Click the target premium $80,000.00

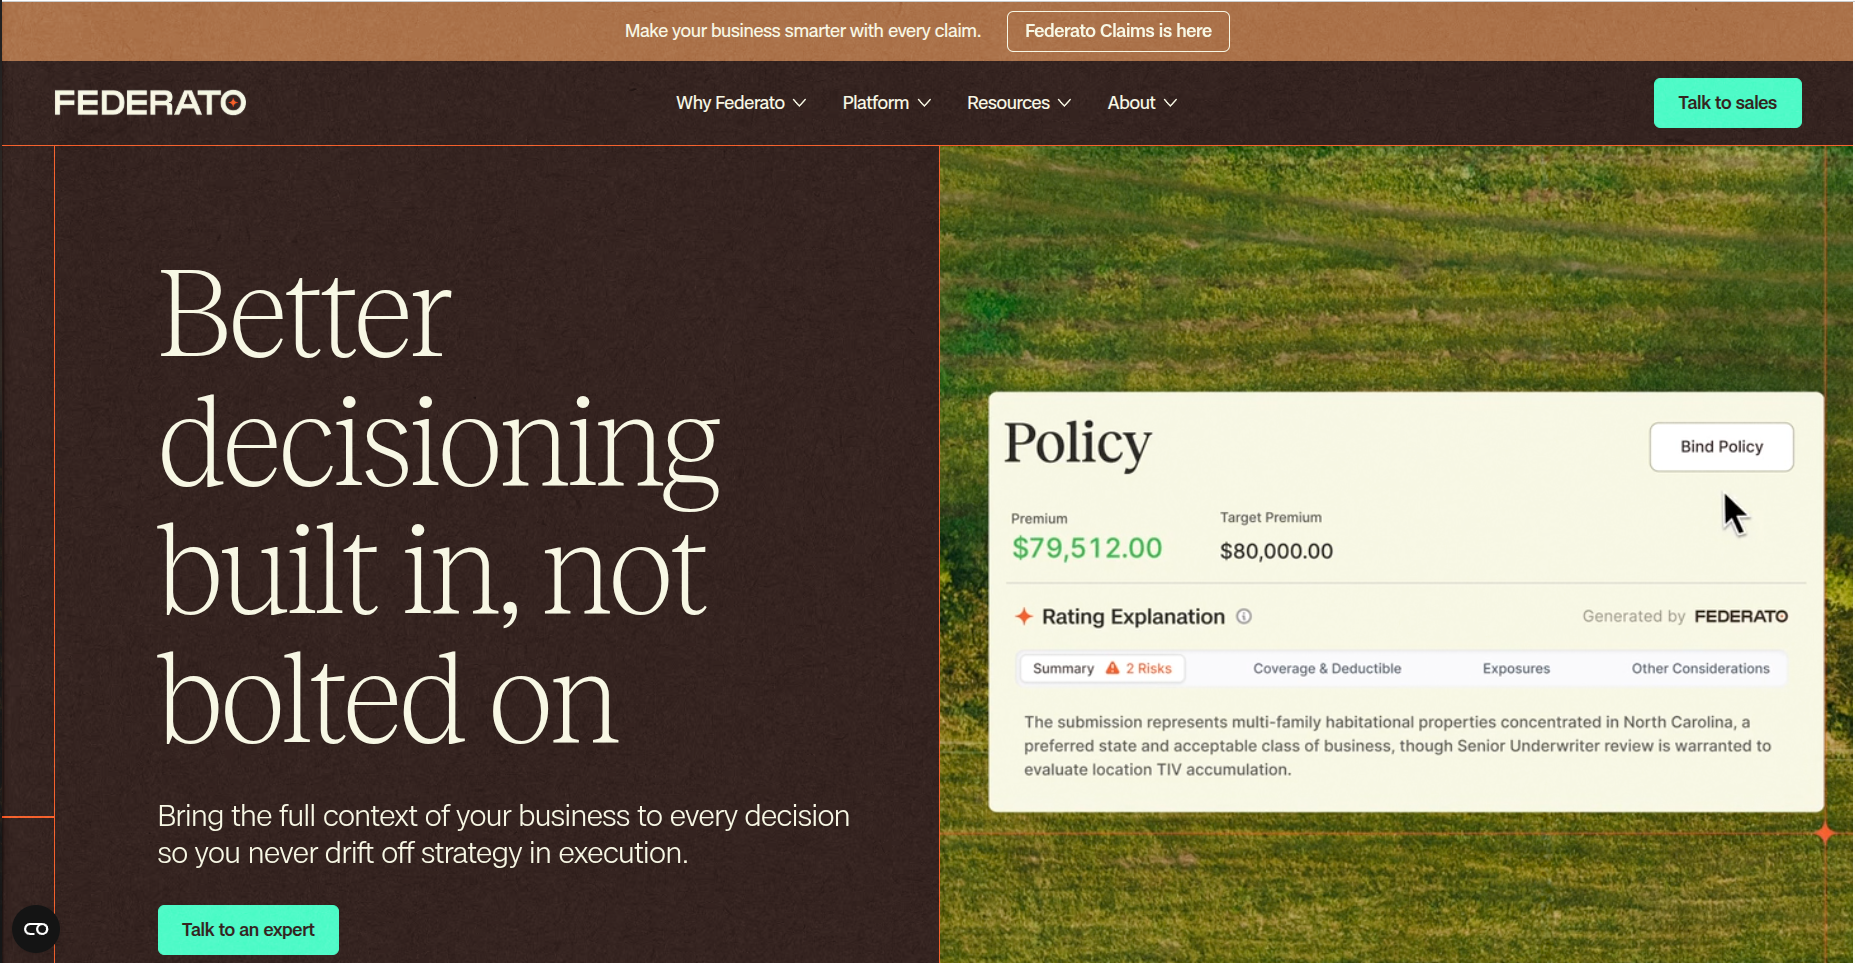tap(1276, 551)
